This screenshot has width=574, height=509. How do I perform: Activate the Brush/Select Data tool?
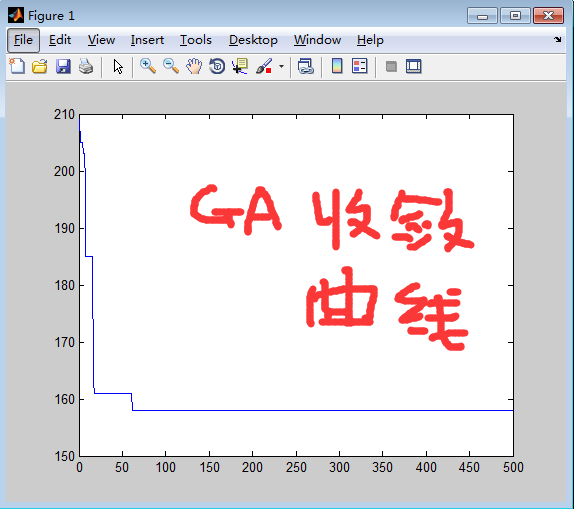[264, 66]
